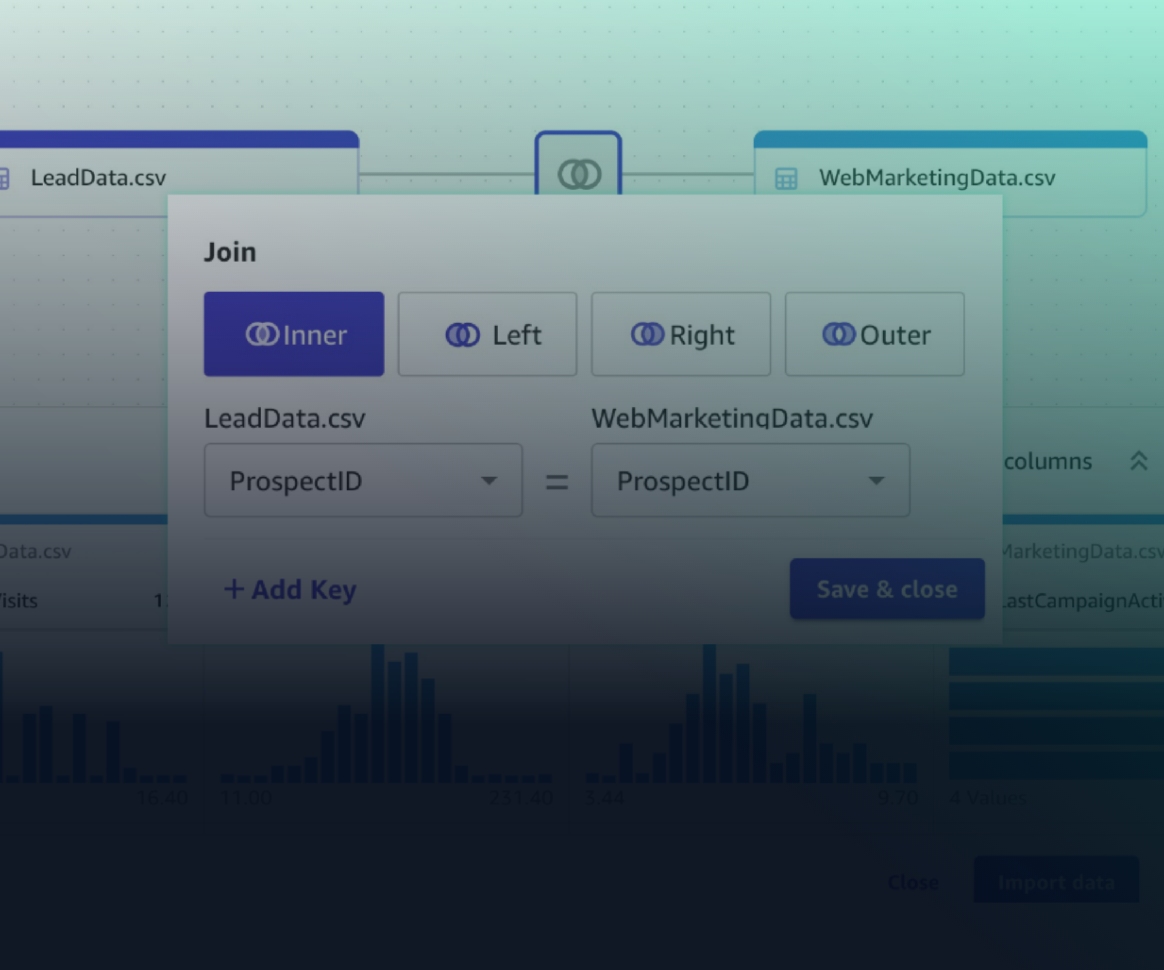Select the WebMarketingData.csv dataset node
This screenshot has height=970, width=1164.
950,174
